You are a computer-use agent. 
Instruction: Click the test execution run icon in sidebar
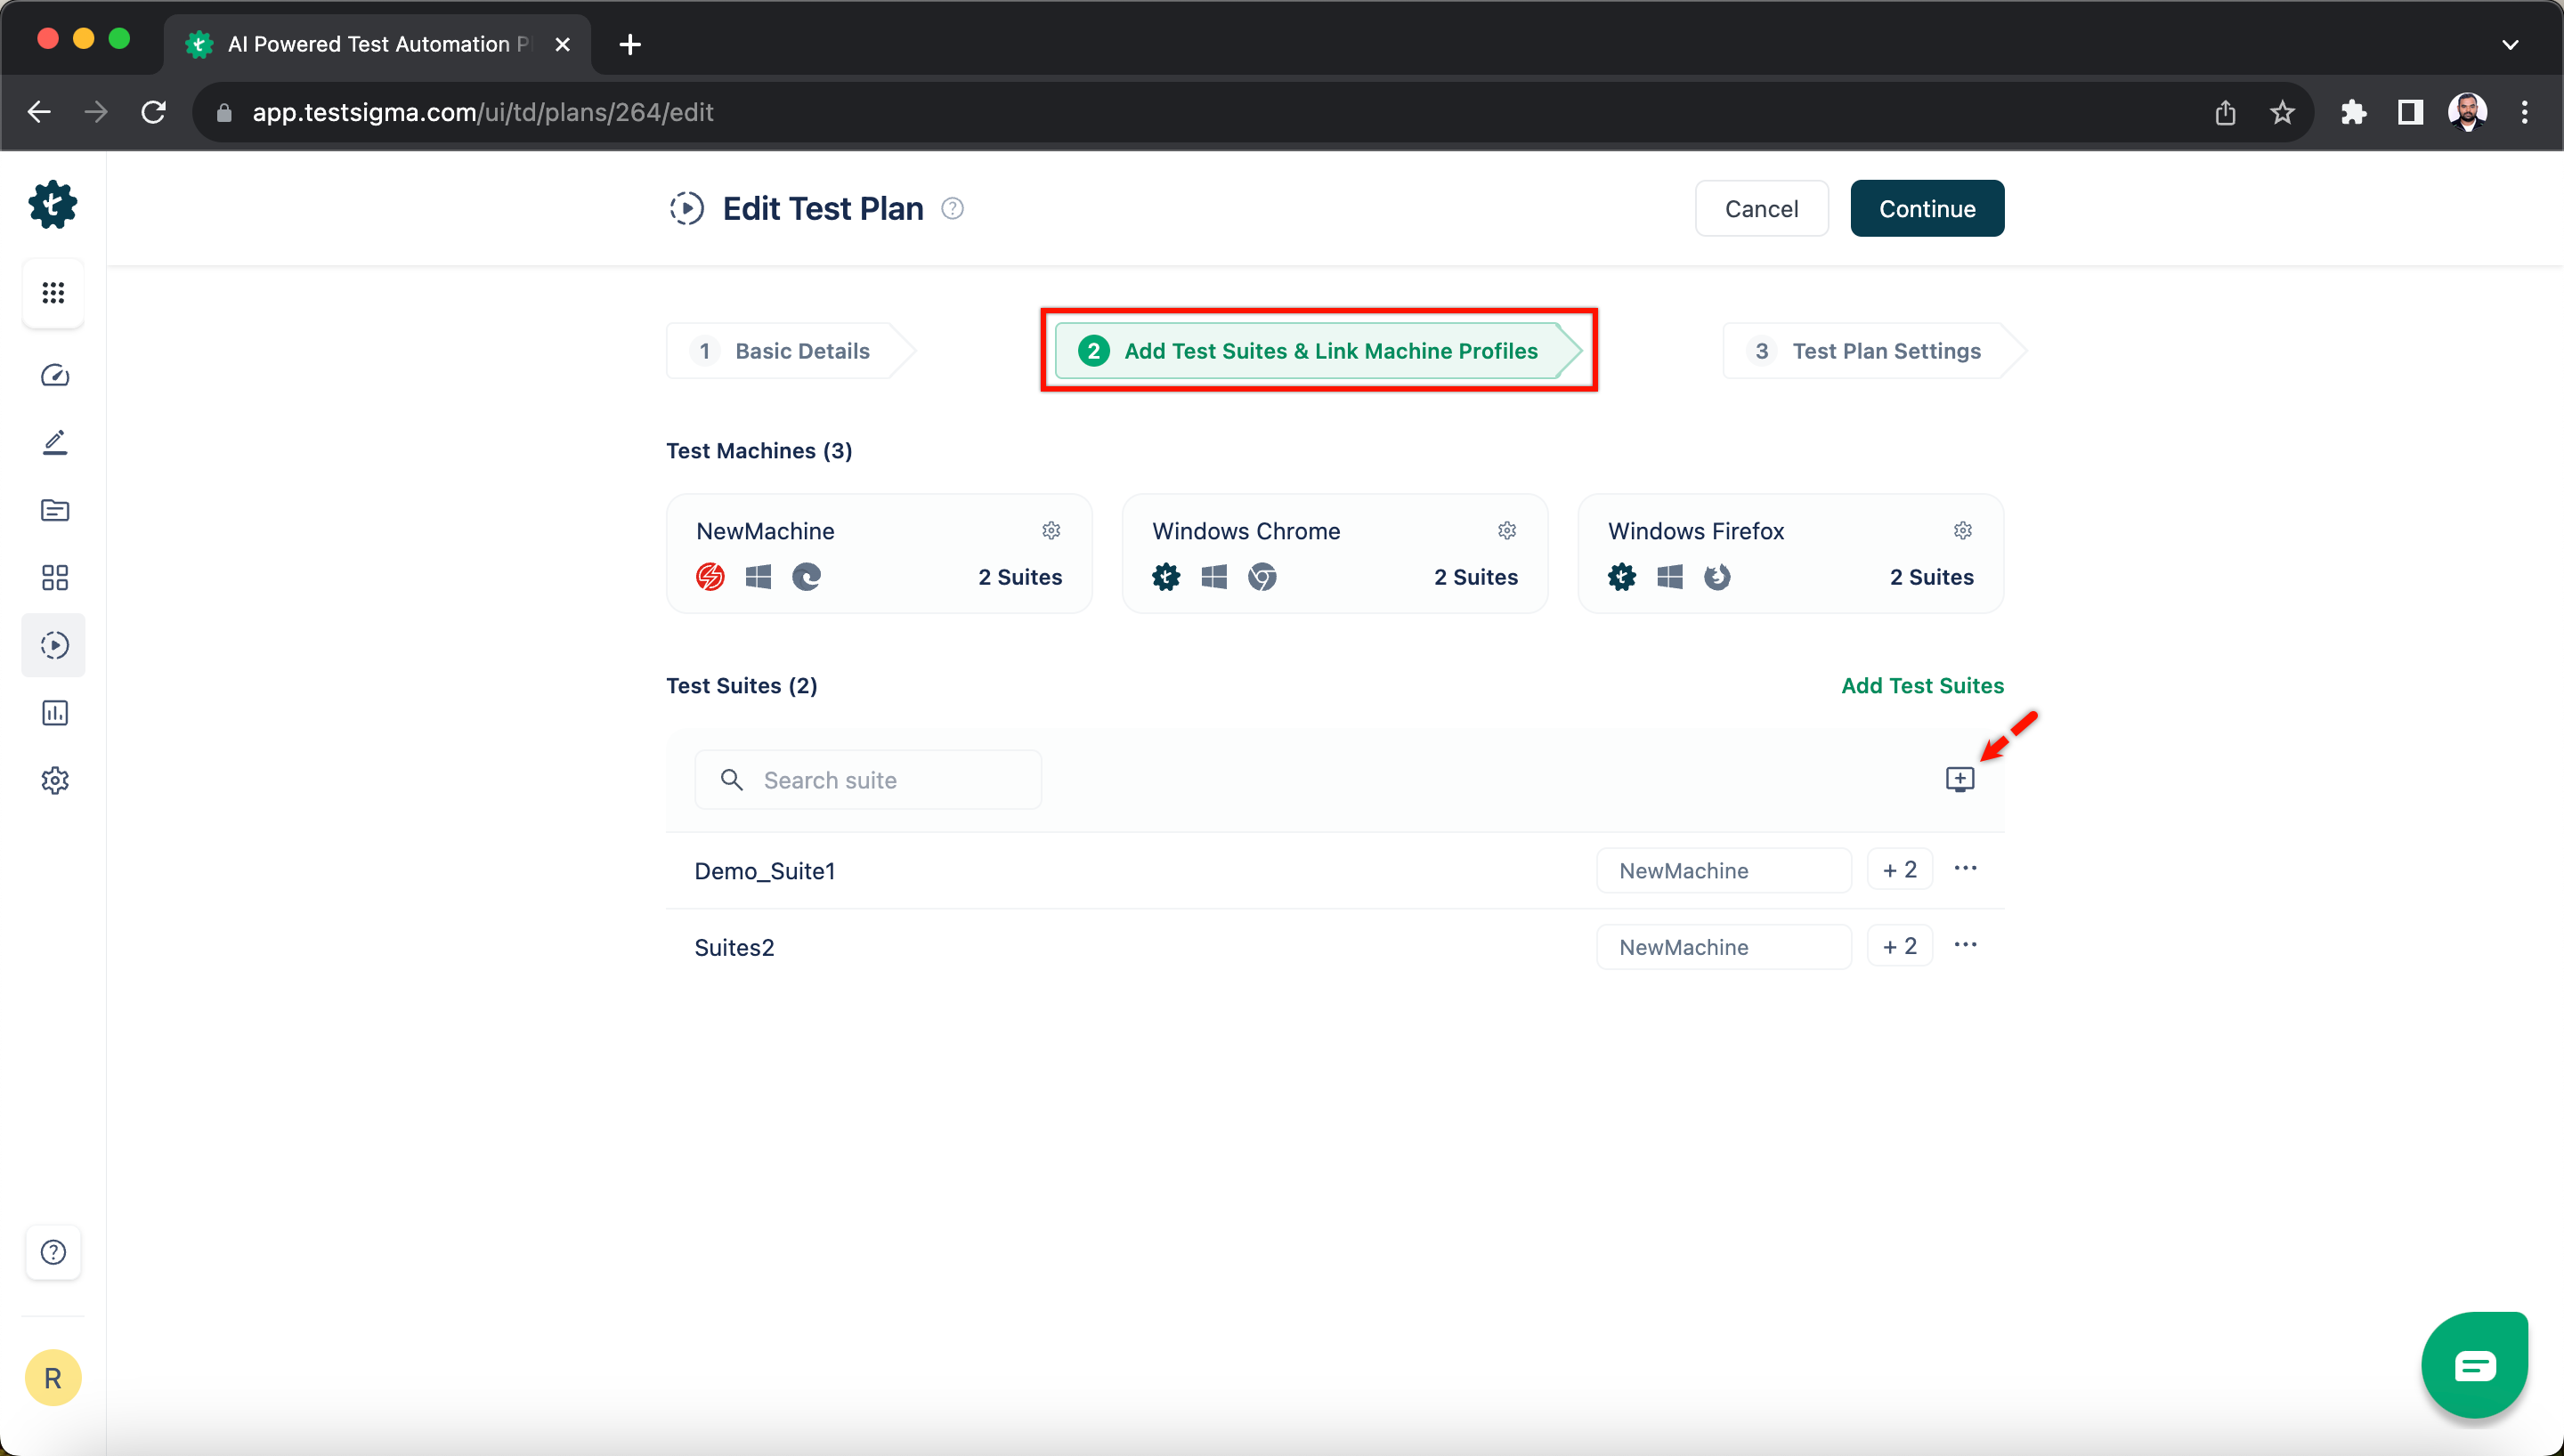point(53,644)
